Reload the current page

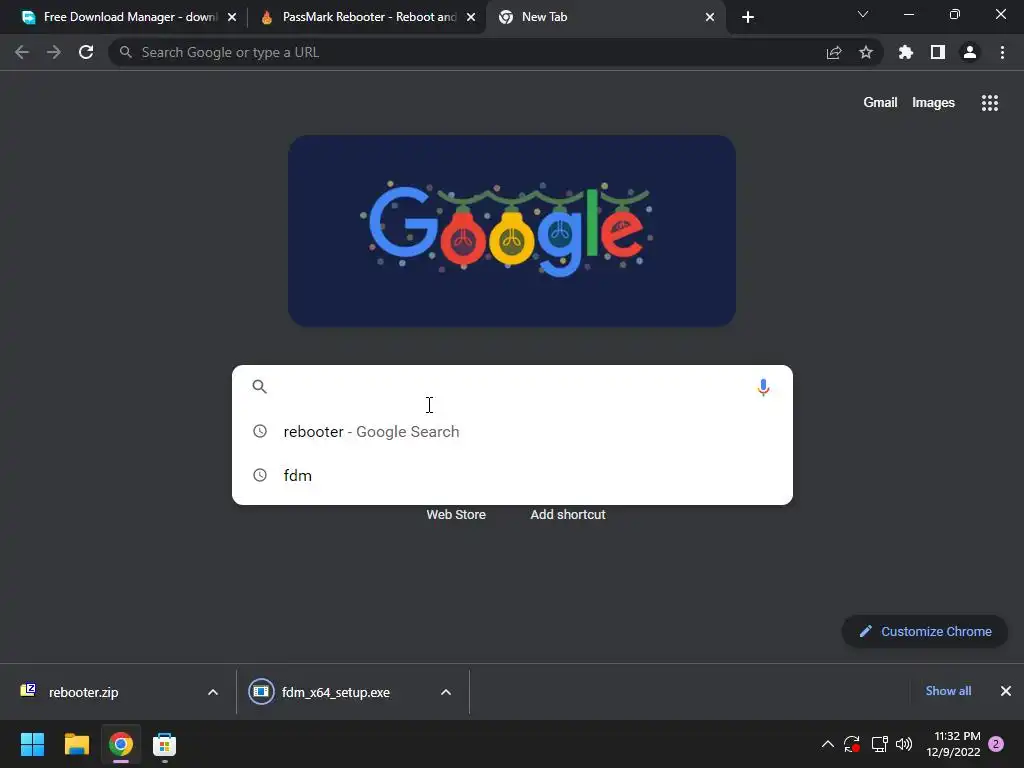pyautogui.click(x=86, y=52)
